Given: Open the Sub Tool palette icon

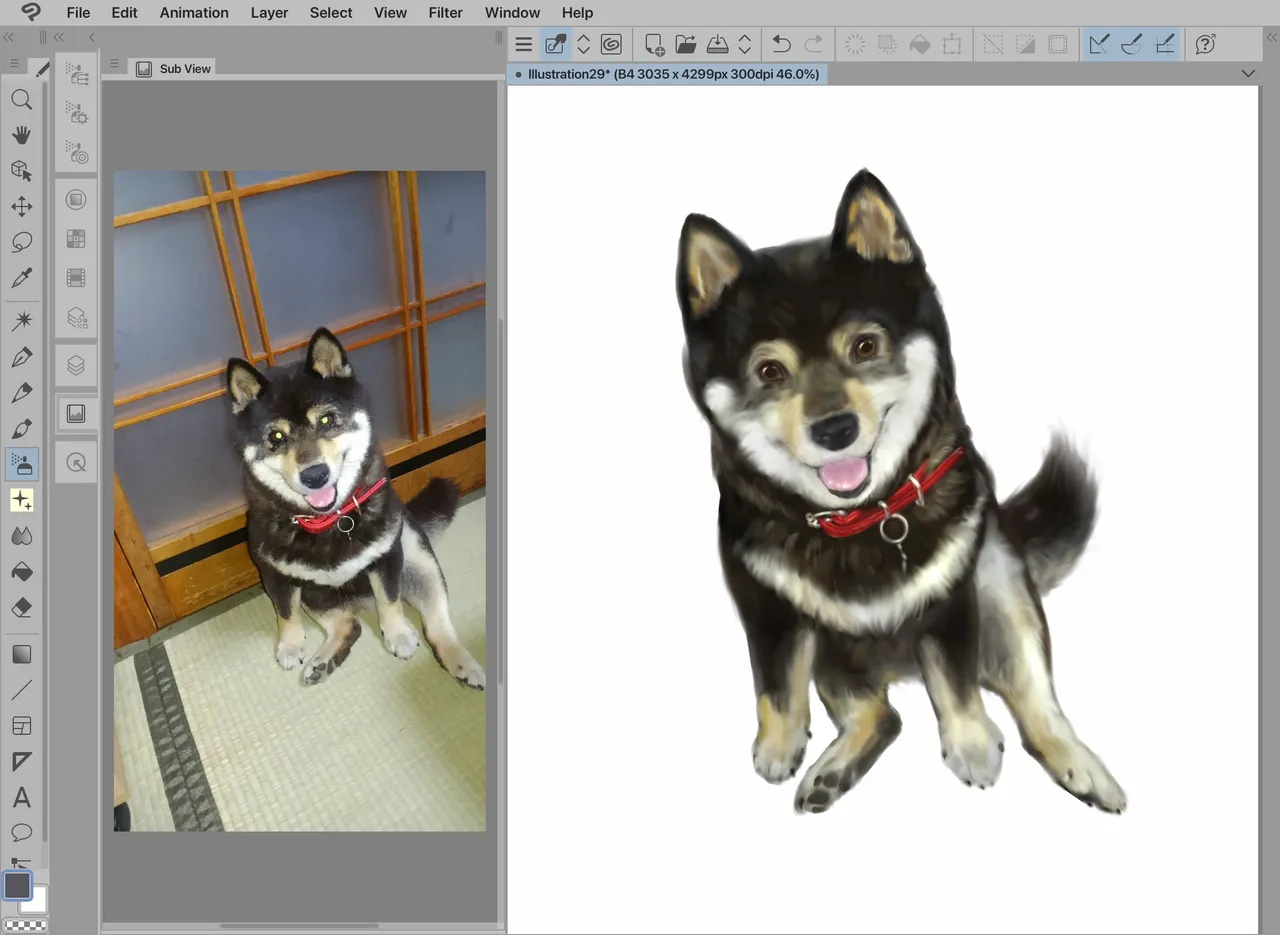Looking at the screenshot, I should tap(76, 74).
